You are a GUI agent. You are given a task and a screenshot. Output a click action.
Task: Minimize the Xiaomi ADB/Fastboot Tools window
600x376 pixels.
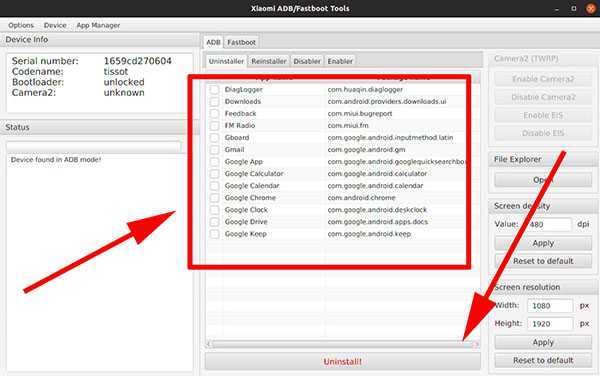click(x=557, y=8)
